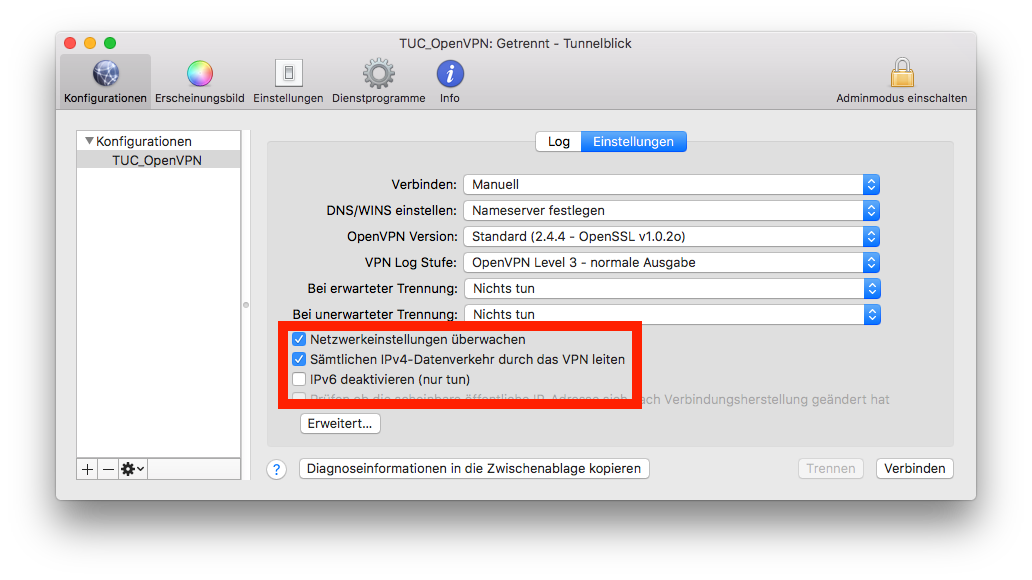Open the Info toolbar icon

[x=450, y=81]
